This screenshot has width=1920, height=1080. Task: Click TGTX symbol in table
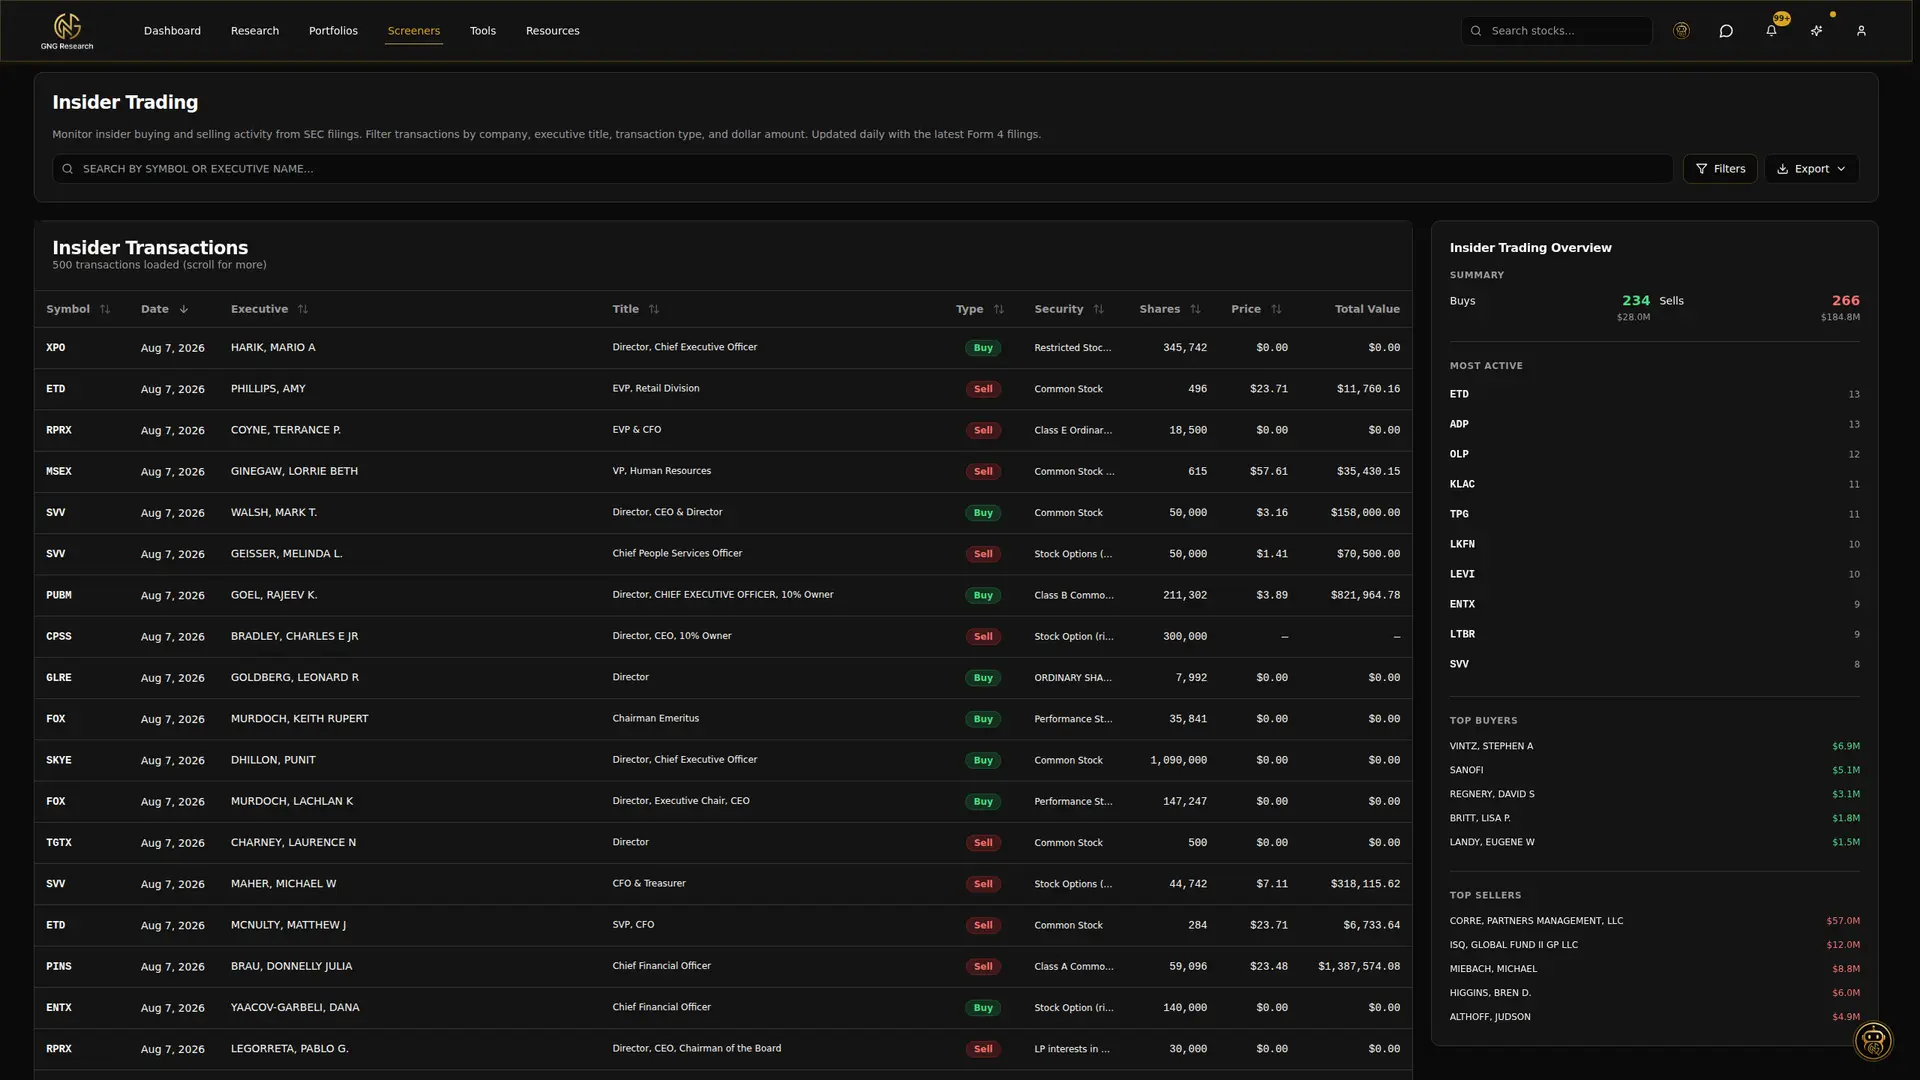pyautogui.click(x=59, y=844)
